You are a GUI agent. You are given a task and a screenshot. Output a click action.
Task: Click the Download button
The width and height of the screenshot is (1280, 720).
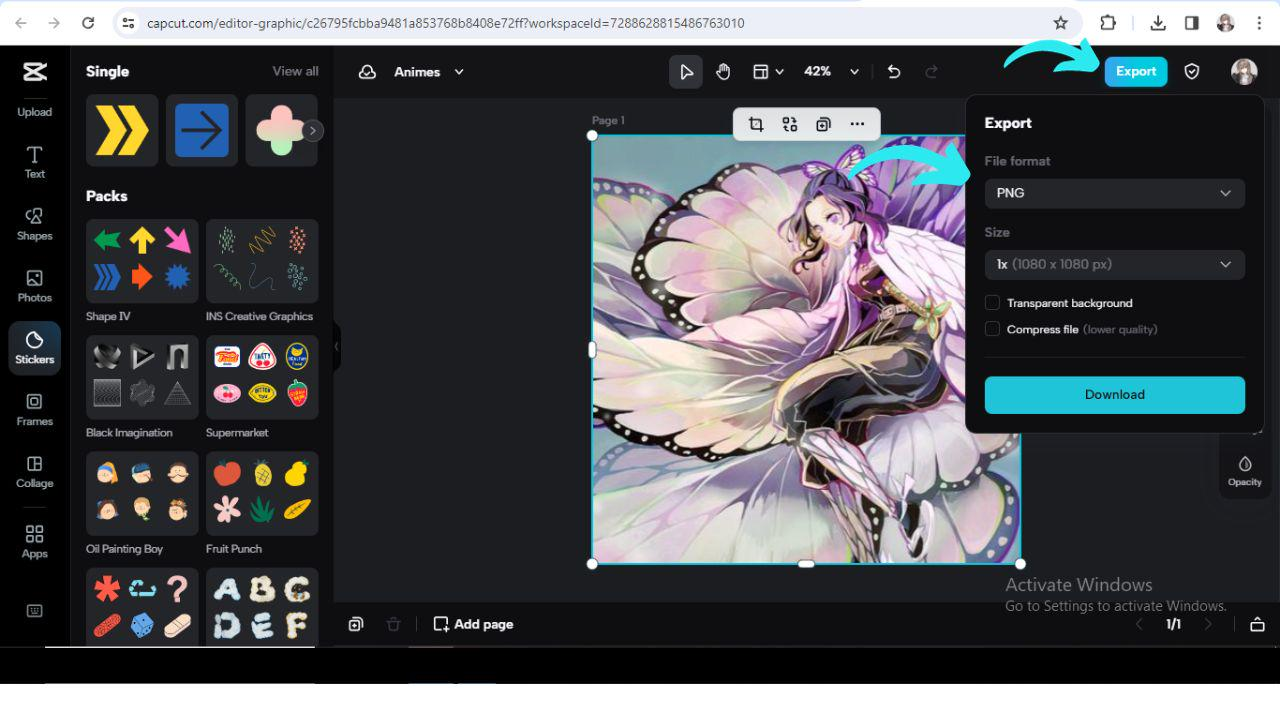[x=1115, y=395]
